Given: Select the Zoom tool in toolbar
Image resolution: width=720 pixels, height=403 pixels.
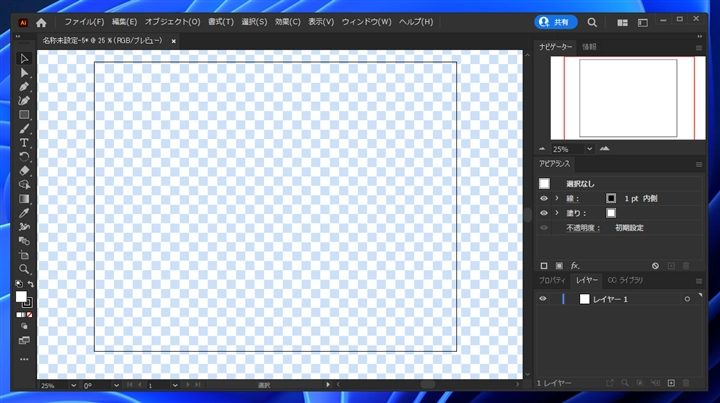Looking at the screenshot, I should click(x=24, y=269).
